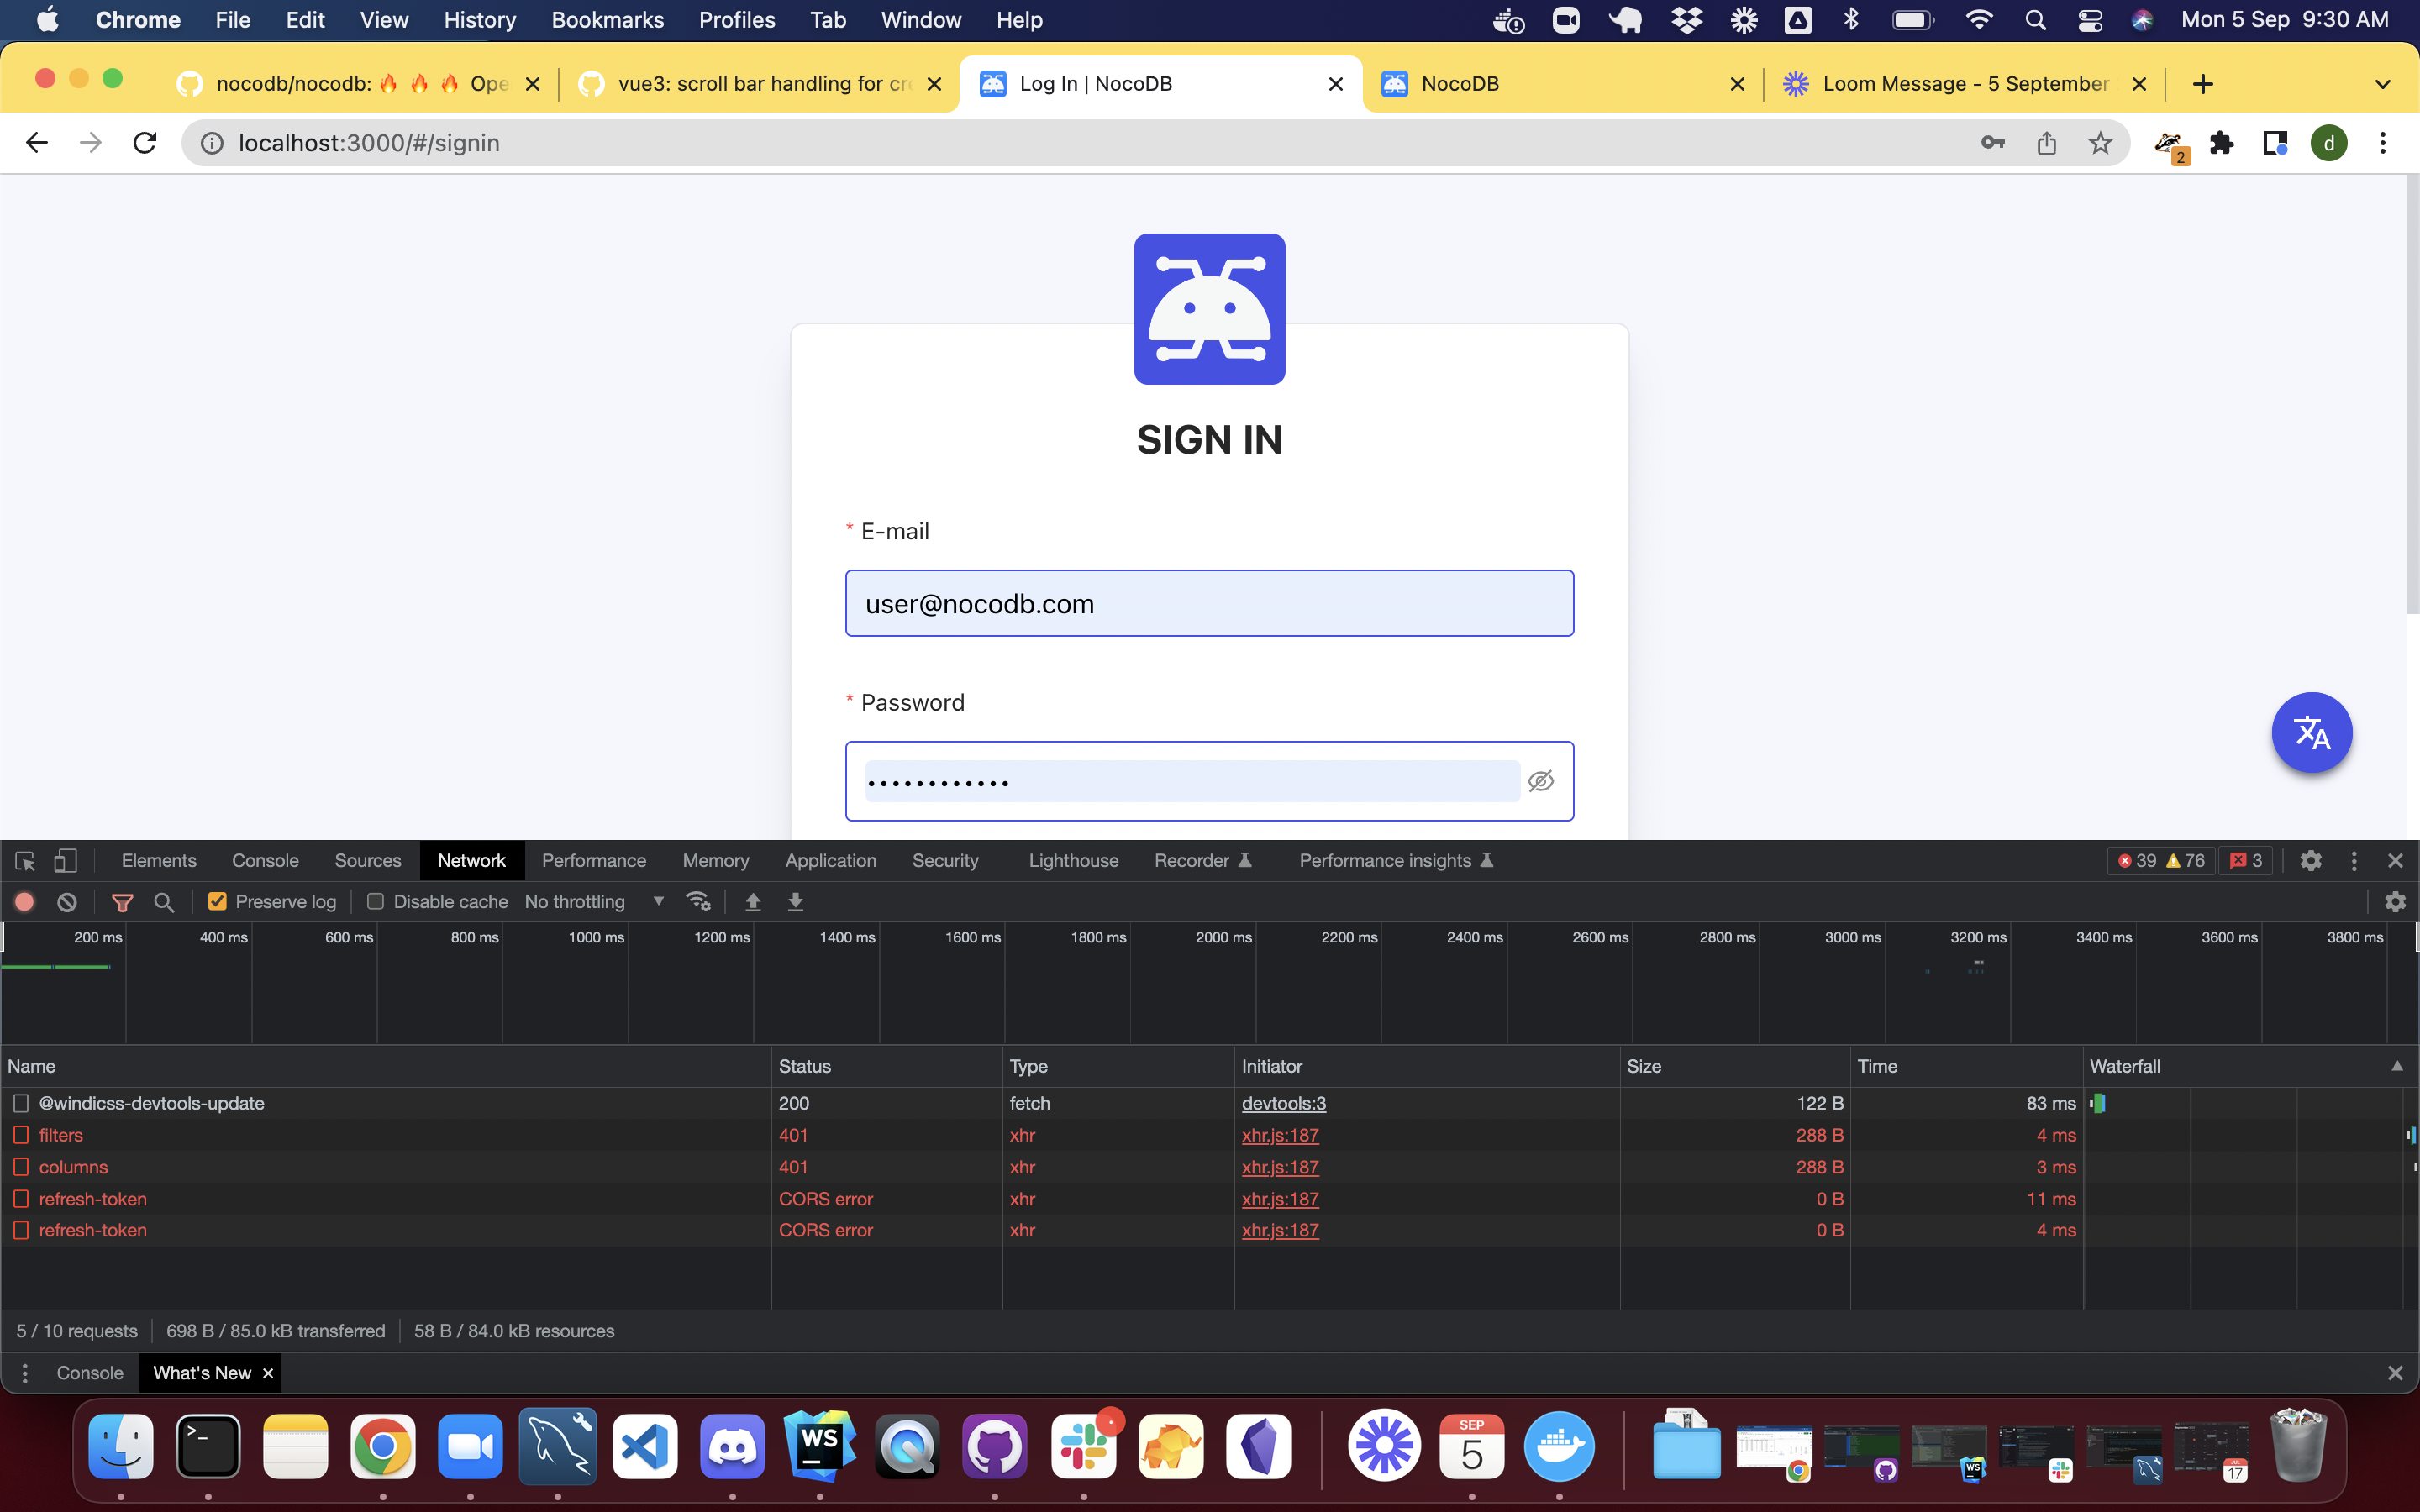This screenshot has width=2420, height=1512.
Task: Reveal the typed password with eye icon
Action: tap(1541, 781)
